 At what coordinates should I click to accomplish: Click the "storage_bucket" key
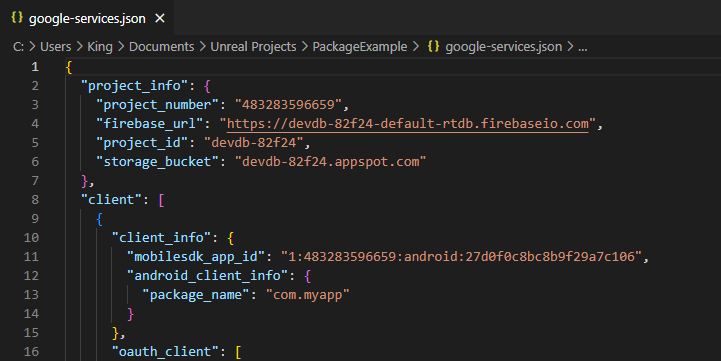click(157, 162)
